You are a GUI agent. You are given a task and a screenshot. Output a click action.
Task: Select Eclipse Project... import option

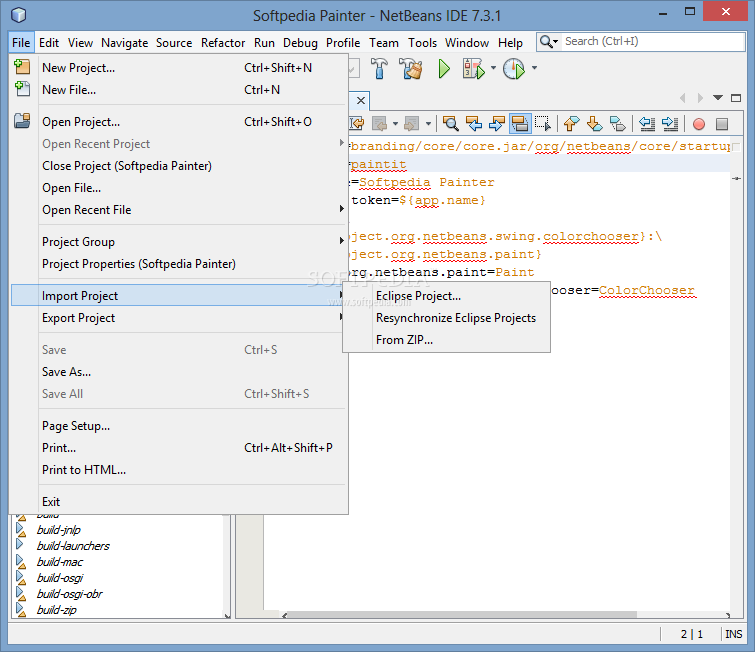point(446,296)
